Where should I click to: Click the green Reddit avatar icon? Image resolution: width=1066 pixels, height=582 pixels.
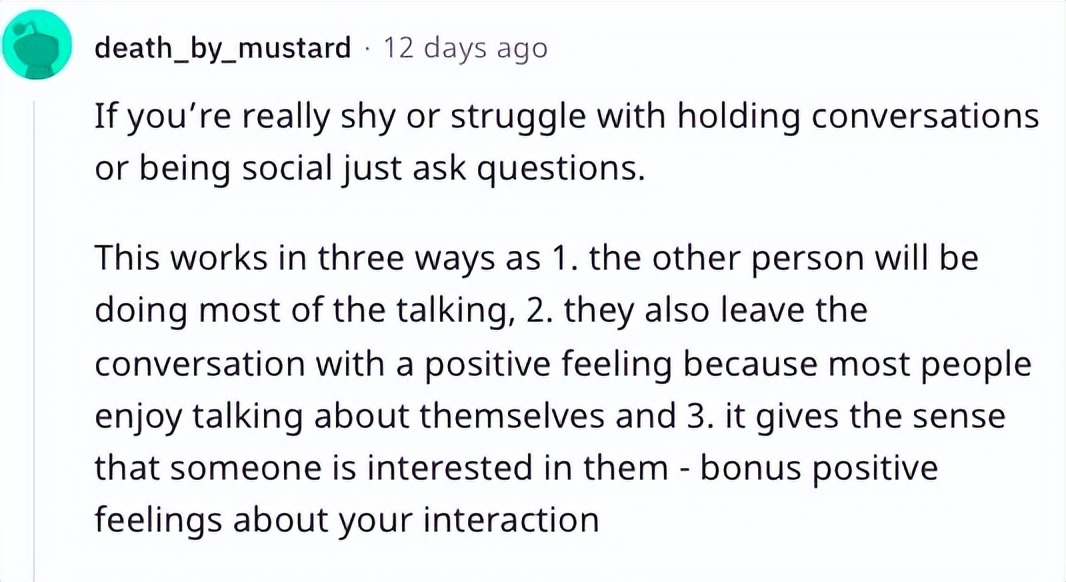pyautogui.click(x=39, y=48)
